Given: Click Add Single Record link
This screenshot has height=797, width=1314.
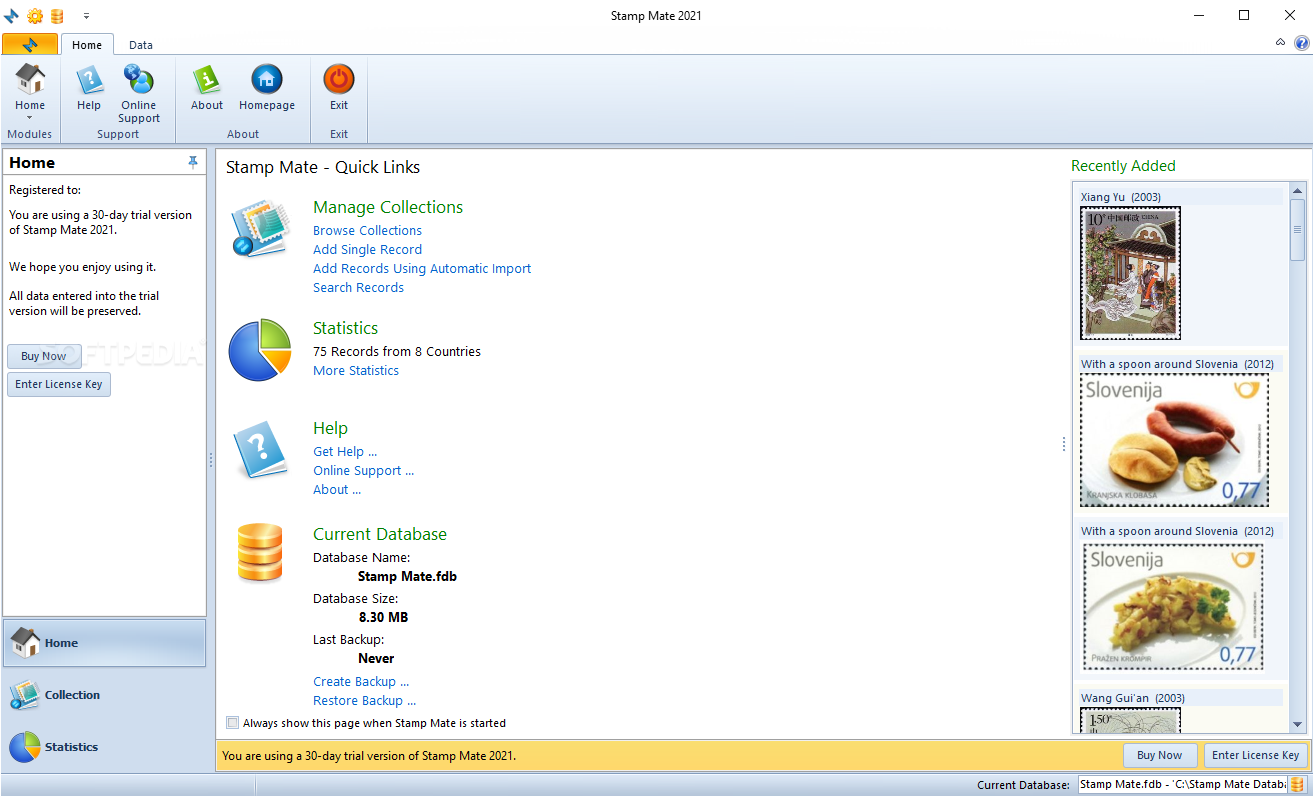Looking at the screenshot, I should click(x=367, y=249).
